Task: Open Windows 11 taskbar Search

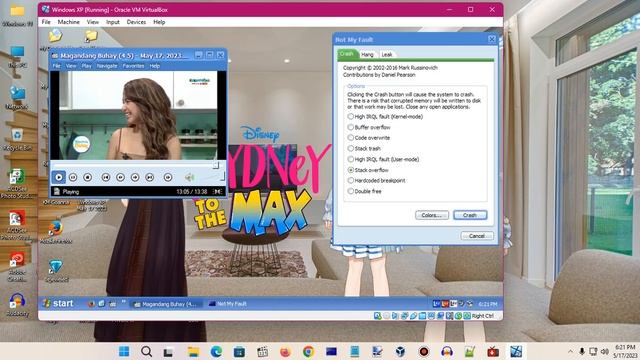Action: [x=147, y=351]
